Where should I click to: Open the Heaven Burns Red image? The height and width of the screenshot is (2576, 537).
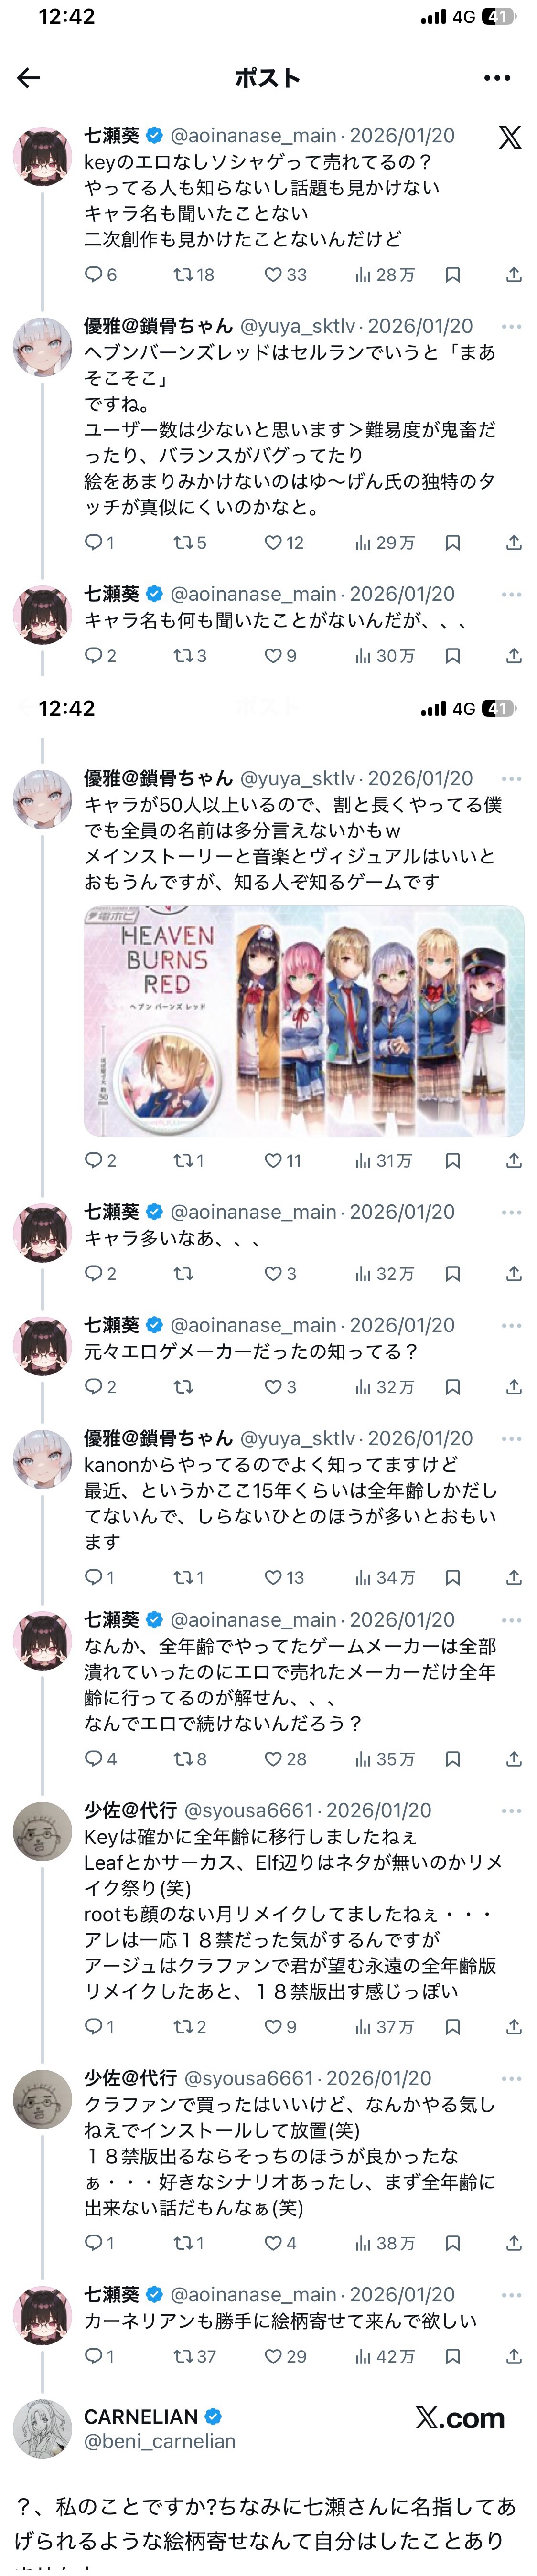(x=303, y=1021)
